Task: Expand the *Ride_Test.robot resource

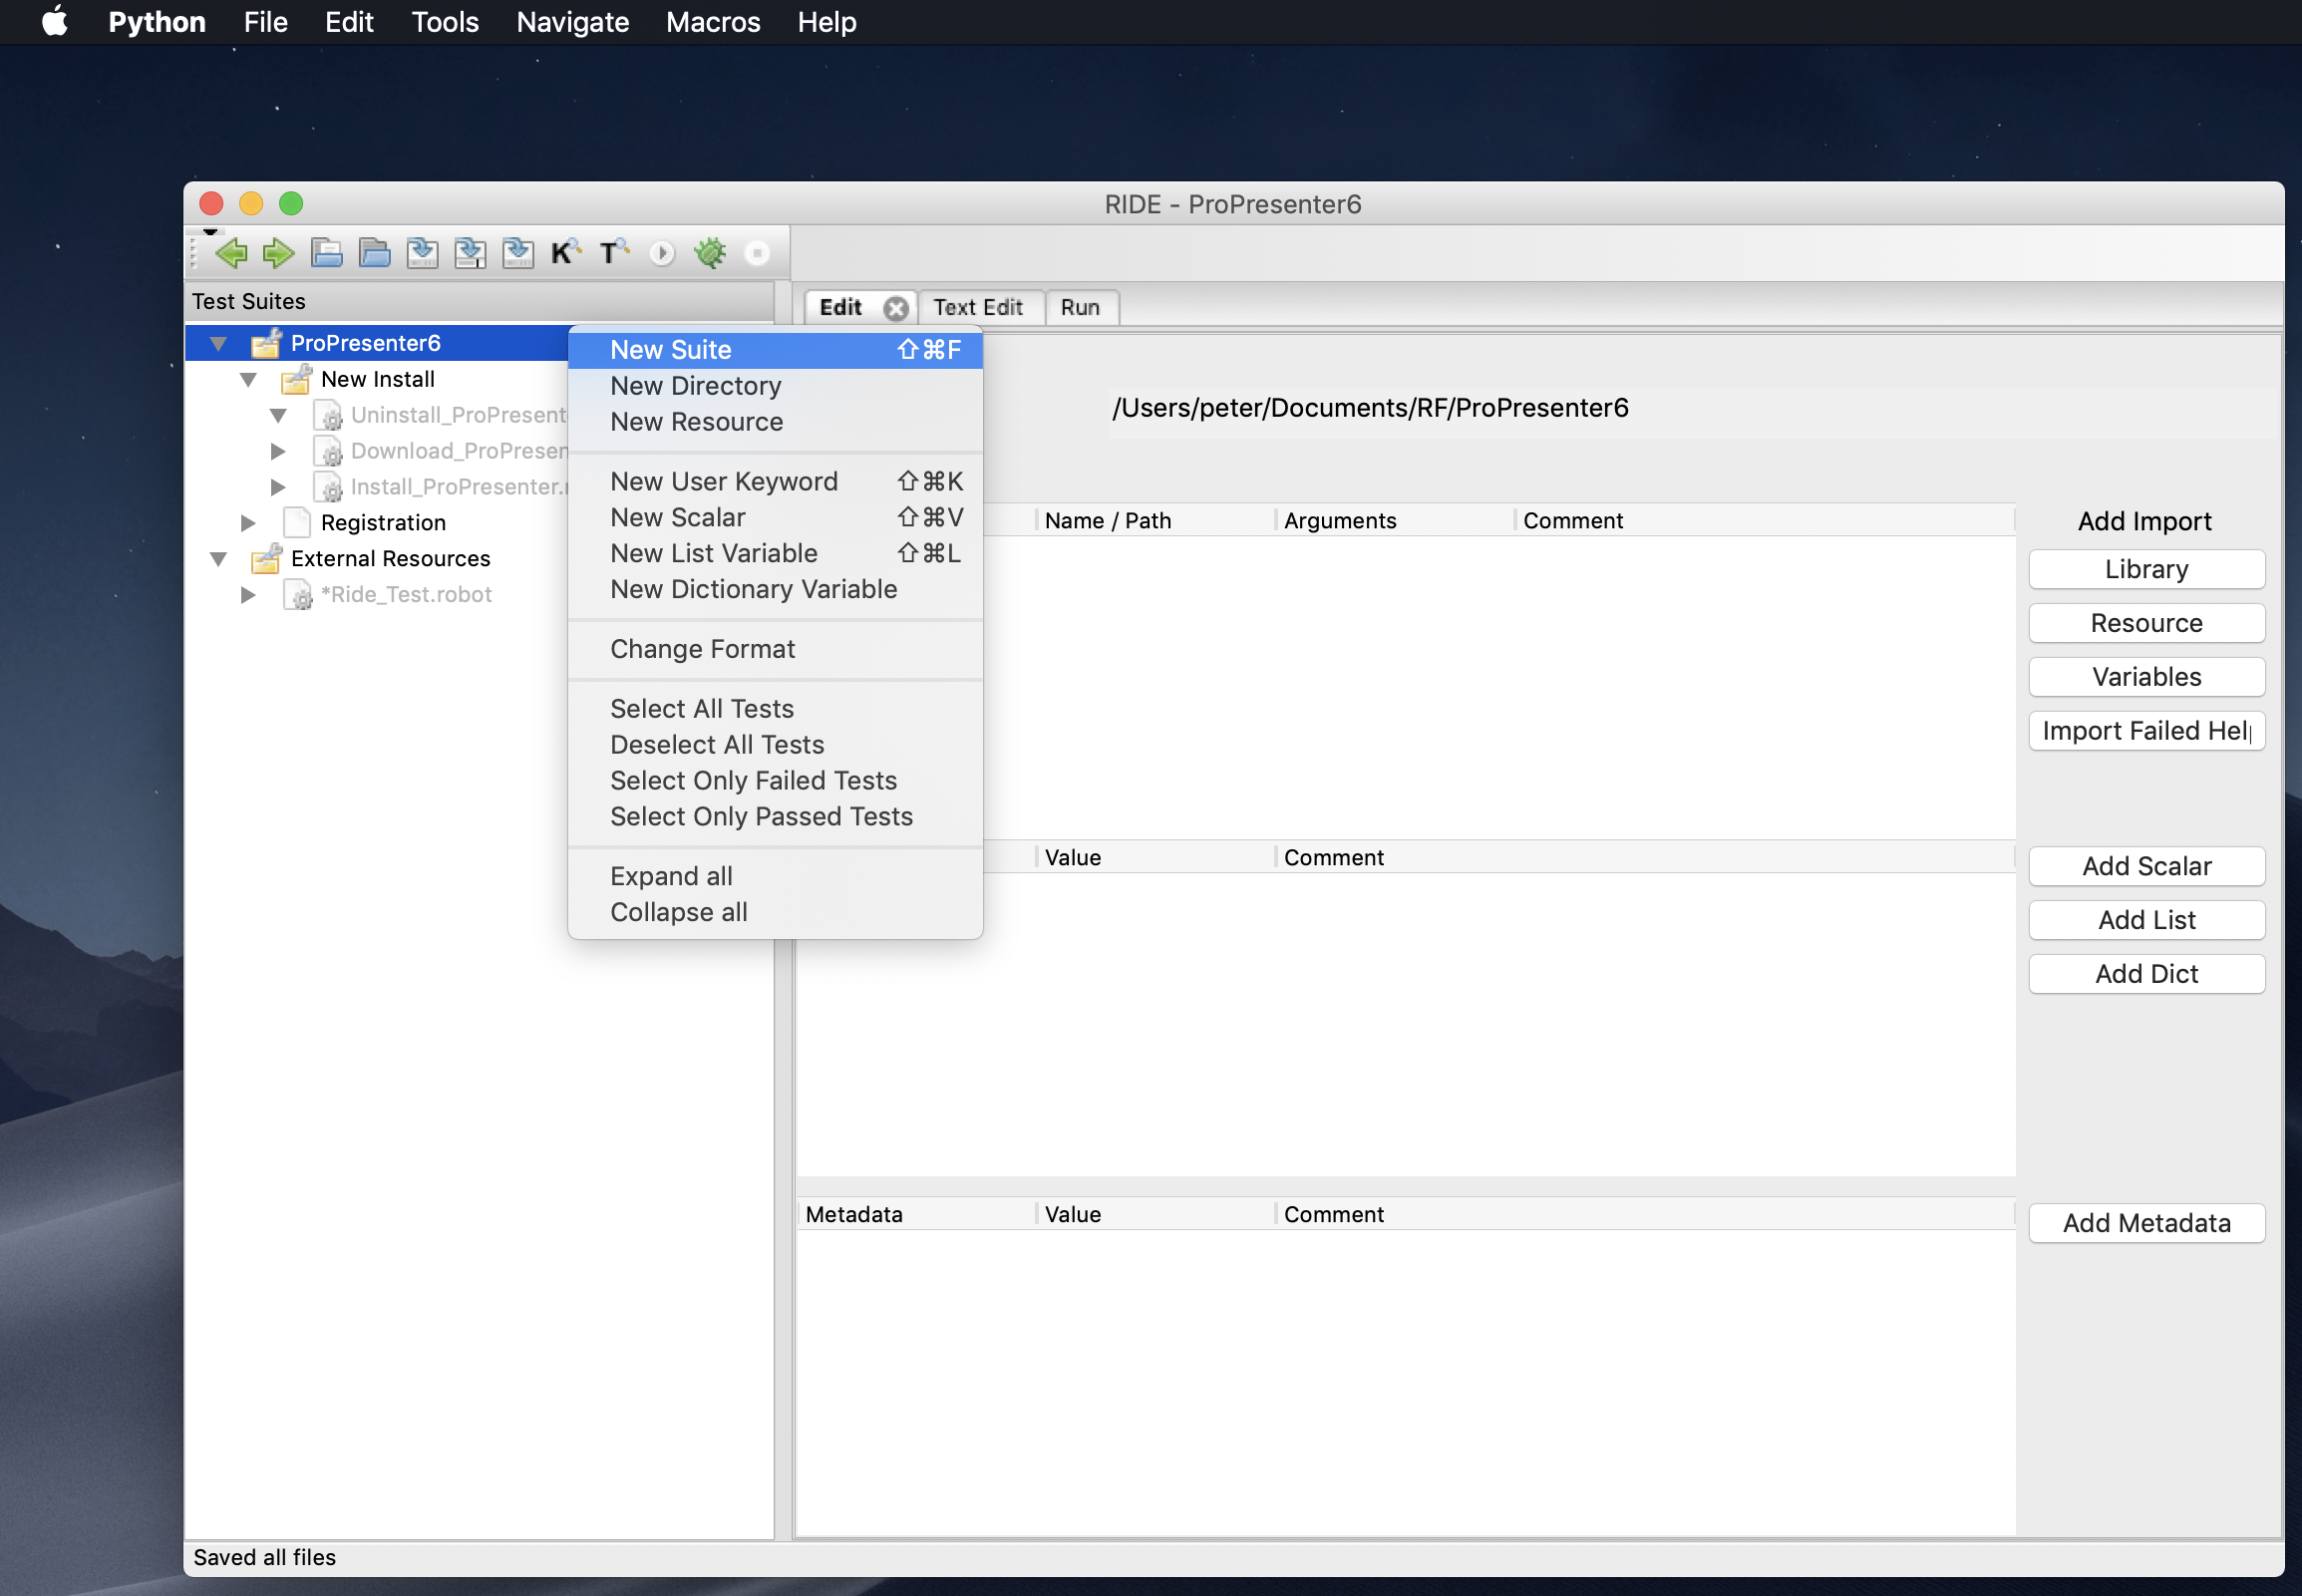Action: (247, 594)
